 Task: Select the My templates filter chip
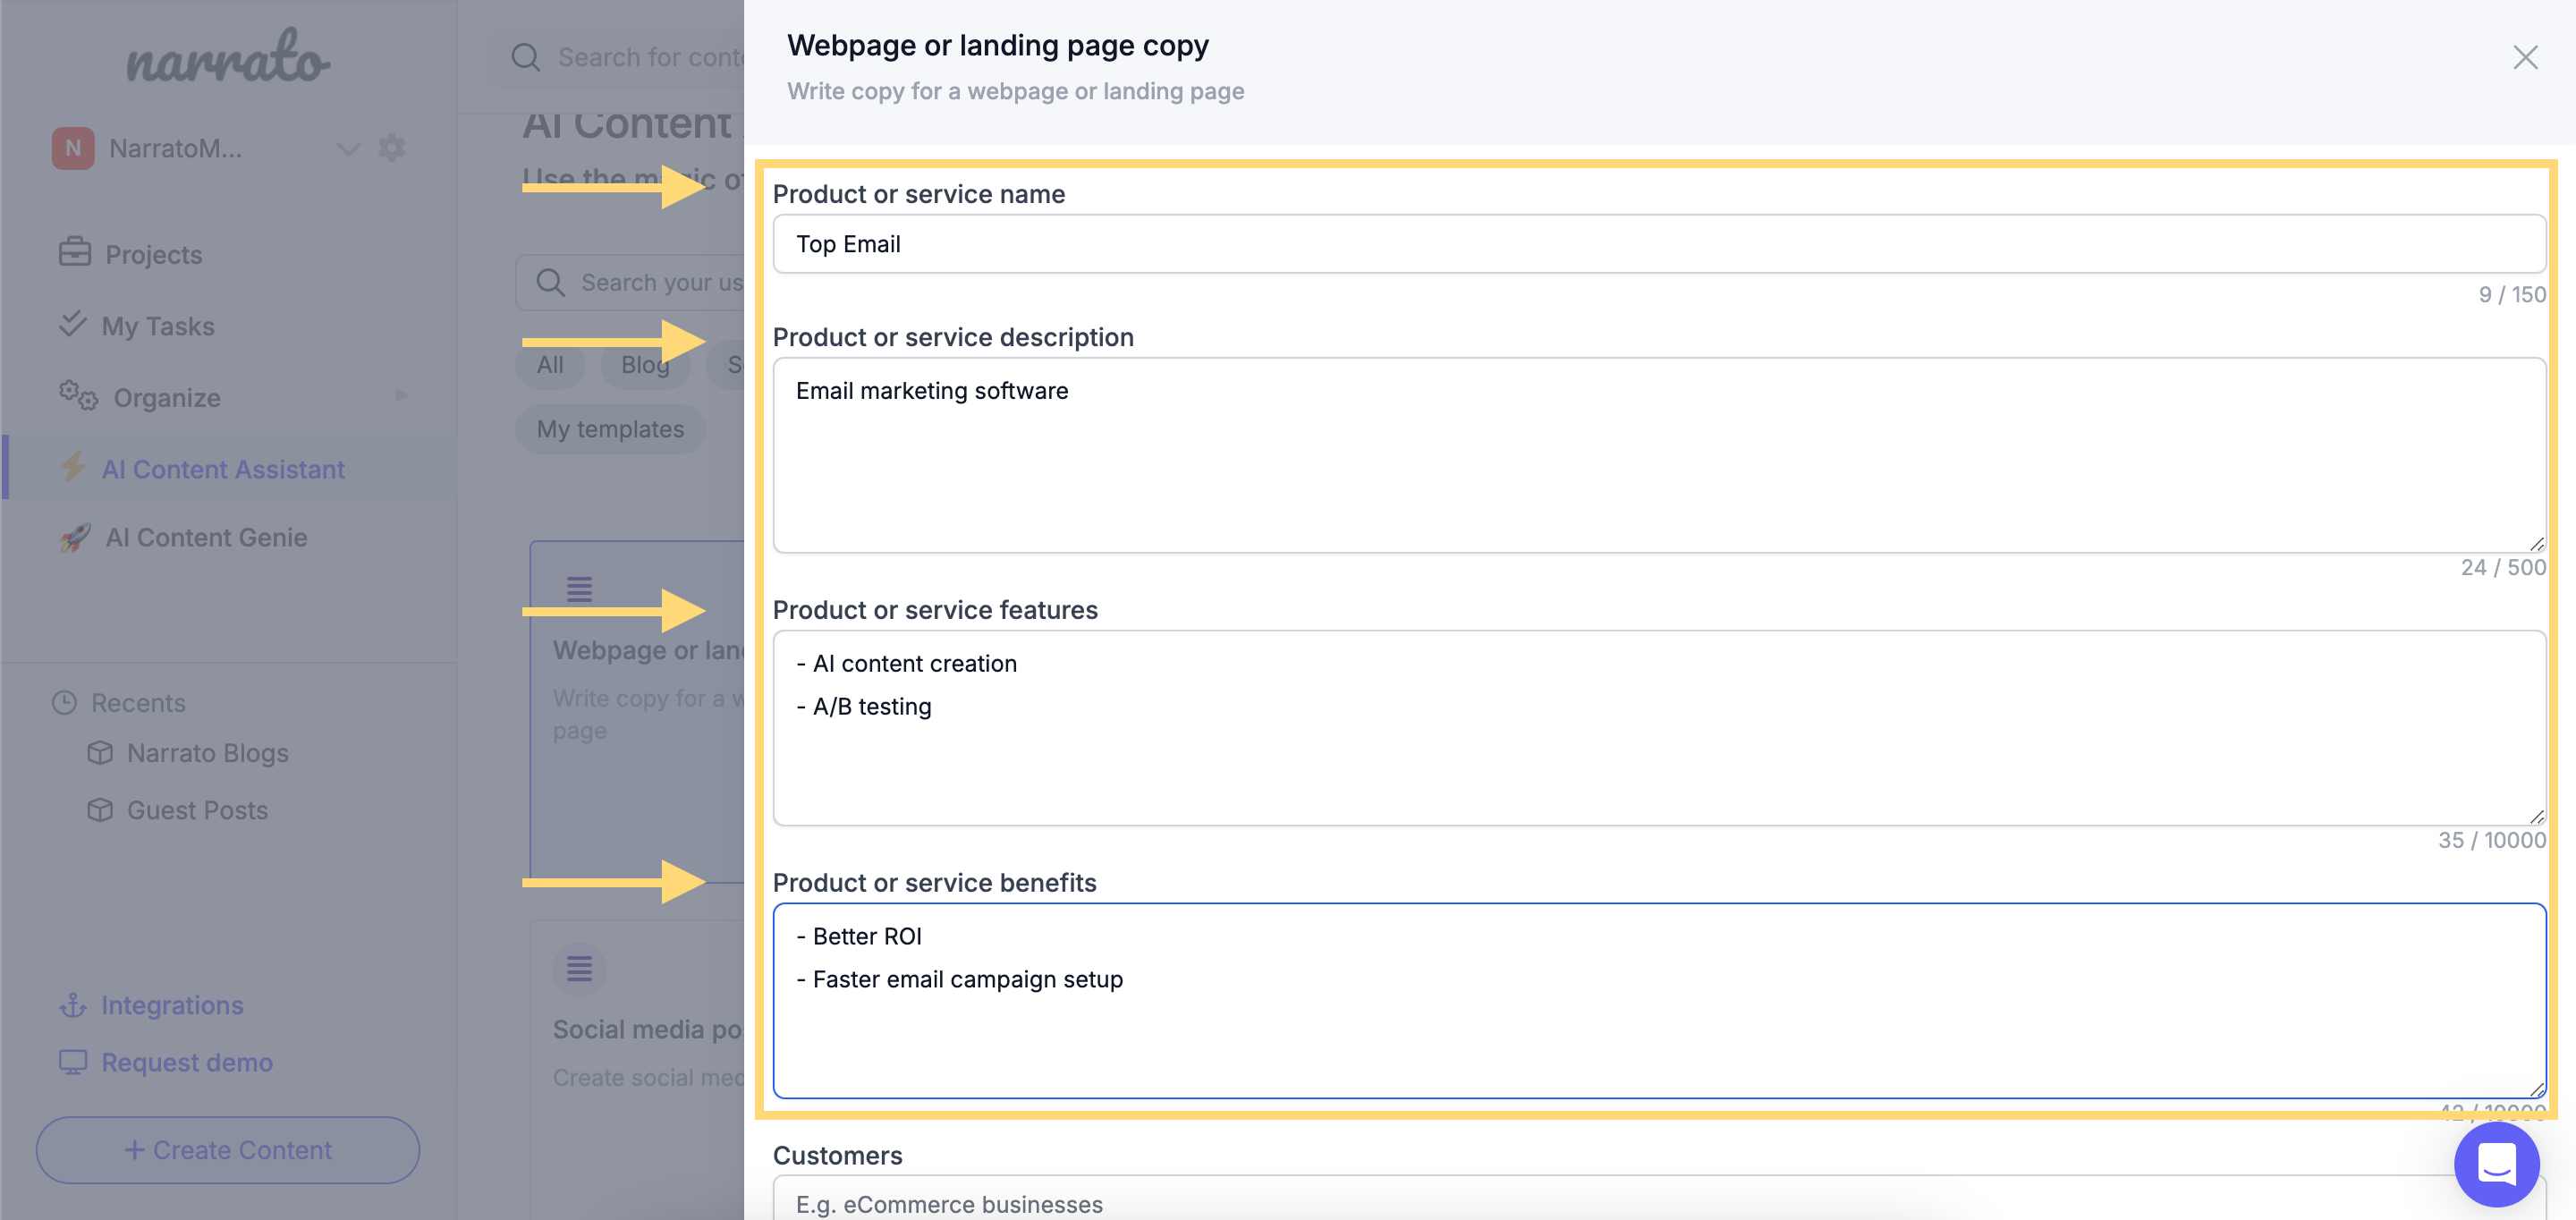tap(610, 429)
